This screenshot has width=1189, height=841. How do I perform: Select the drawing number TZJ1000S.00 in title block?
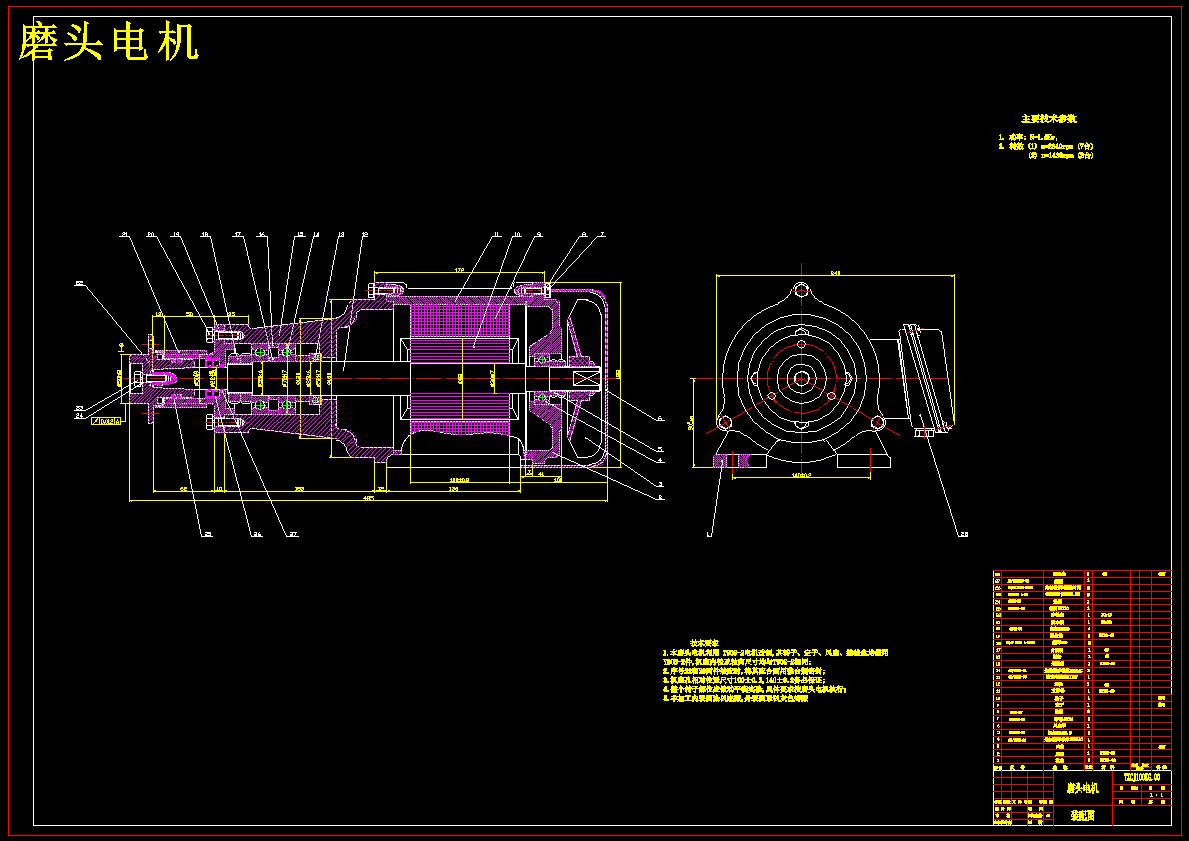[1141, 777]
